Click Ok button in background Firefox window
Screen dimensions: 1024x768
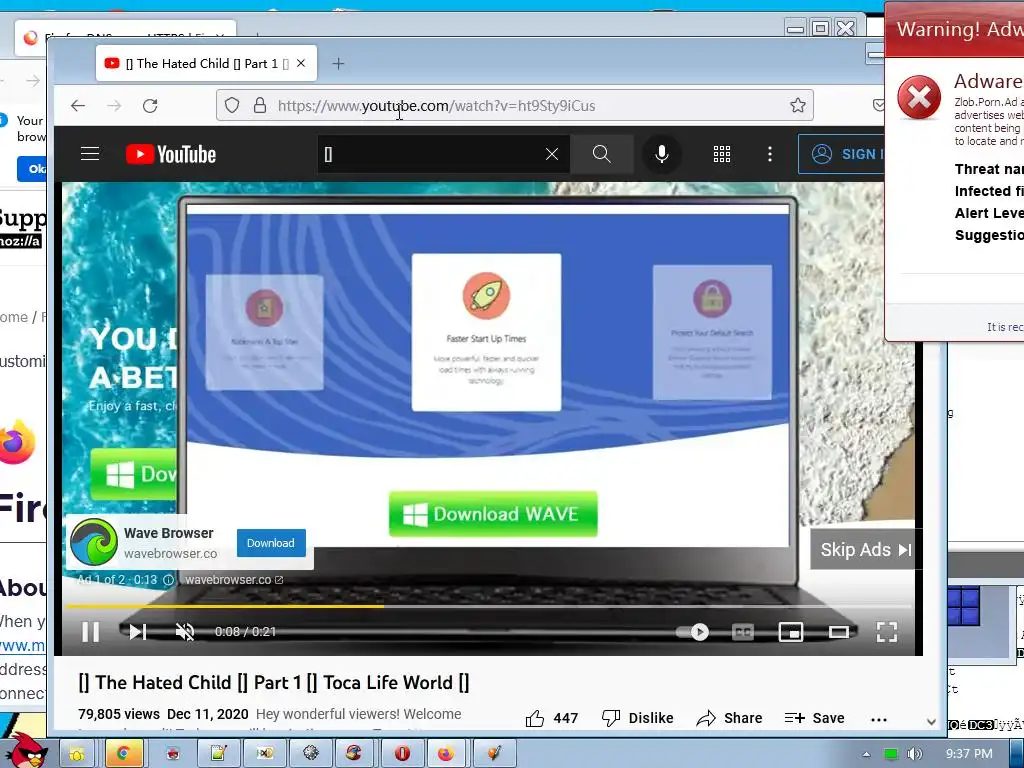[x=31, y=168]
